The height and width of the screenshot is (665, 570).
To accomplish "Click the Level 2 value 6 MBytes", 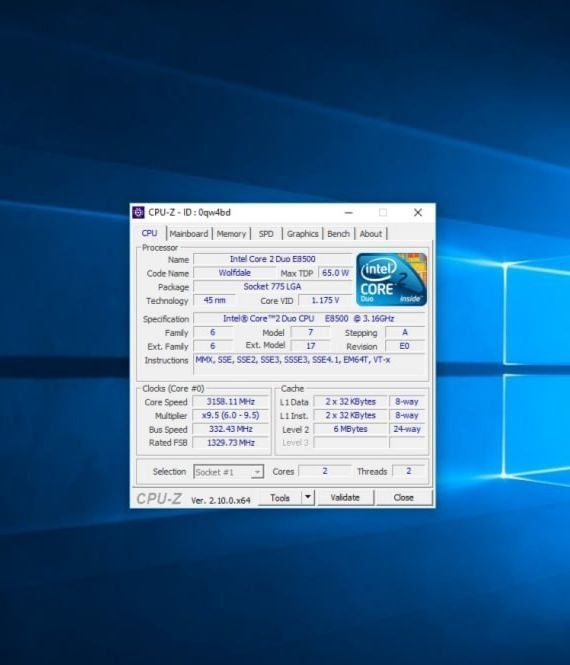I will point(351,429).
